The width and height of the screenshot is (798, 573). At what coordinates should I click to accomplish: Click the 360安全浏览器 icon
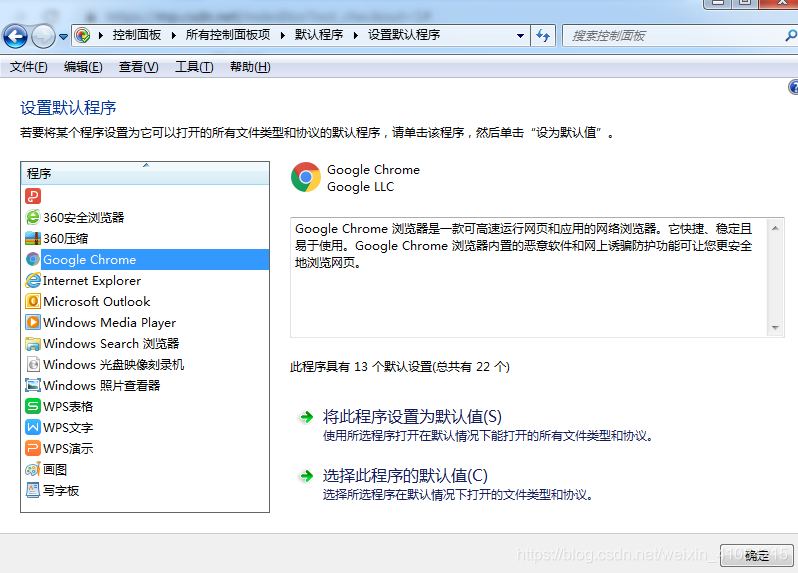point(33,217)
